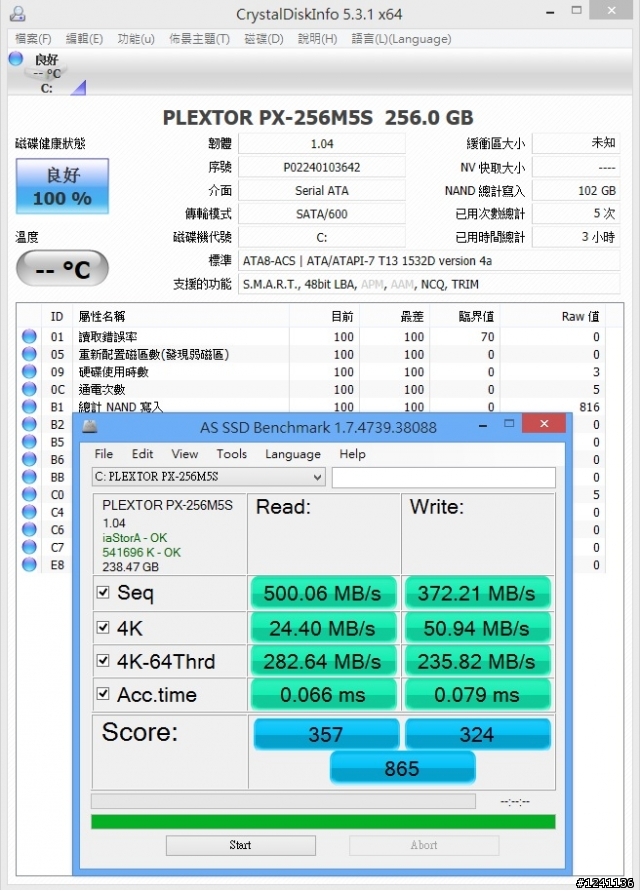Click the status circle for attribute E8
This screenshot has height=891, width=640.
30,565
